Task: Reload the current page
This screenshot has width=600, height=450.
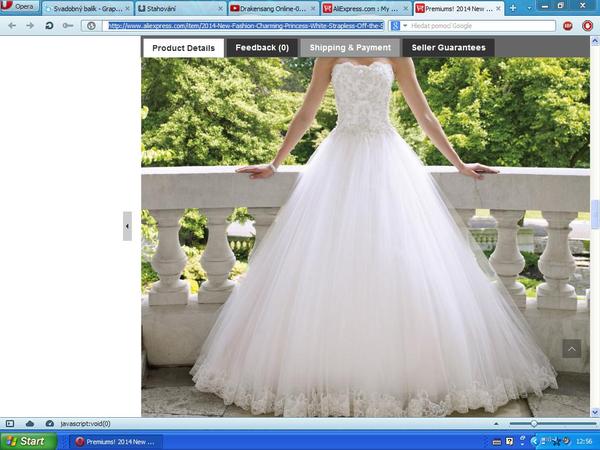Action: point(49,25)
